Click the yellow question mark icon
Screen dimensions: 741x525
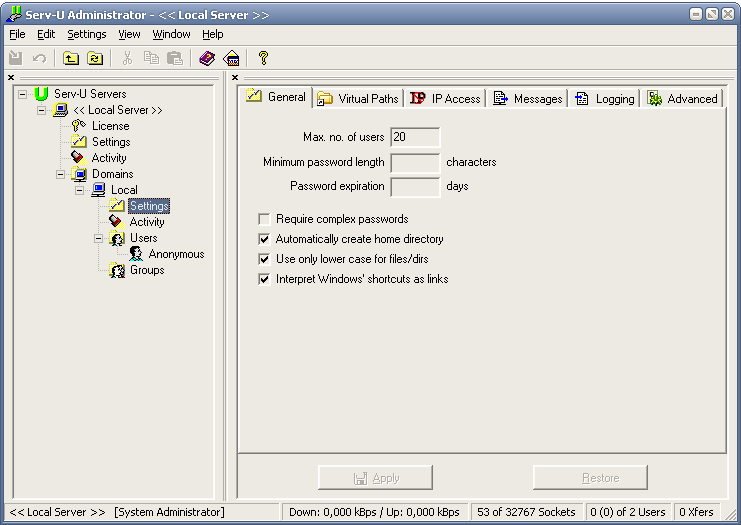(x=263, y=58)
